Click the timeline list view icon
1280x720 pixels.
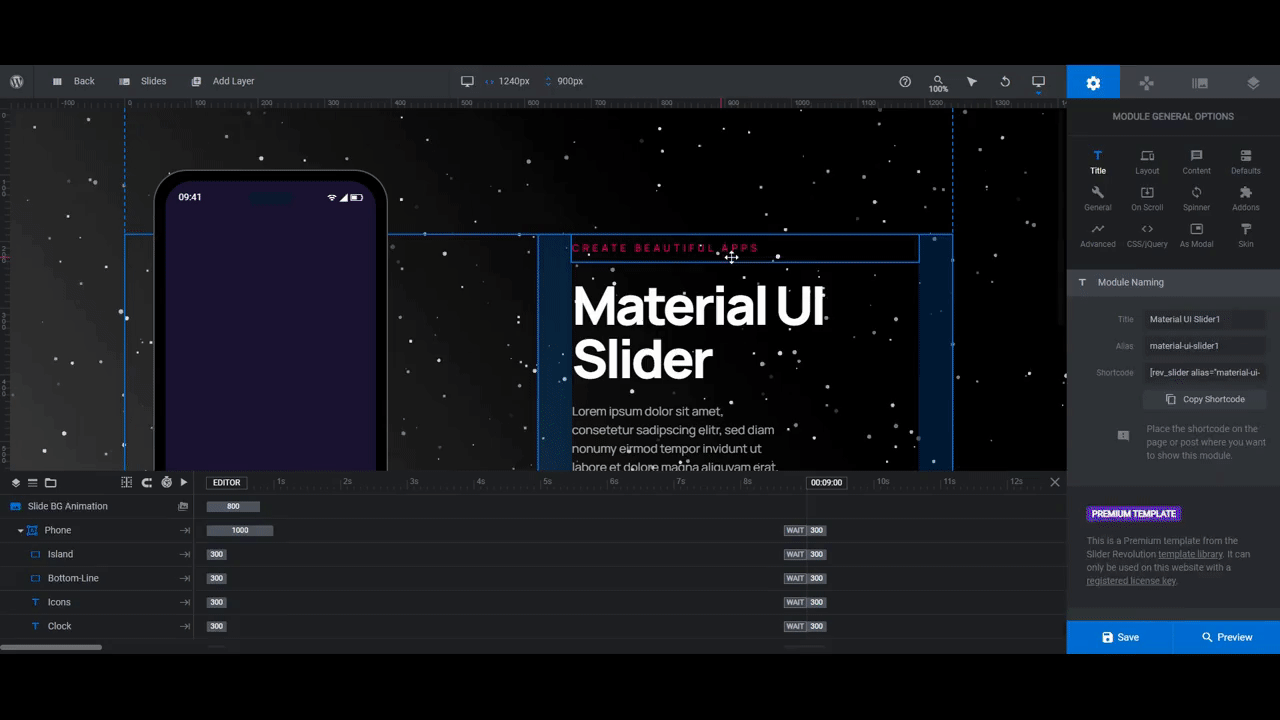32,483
